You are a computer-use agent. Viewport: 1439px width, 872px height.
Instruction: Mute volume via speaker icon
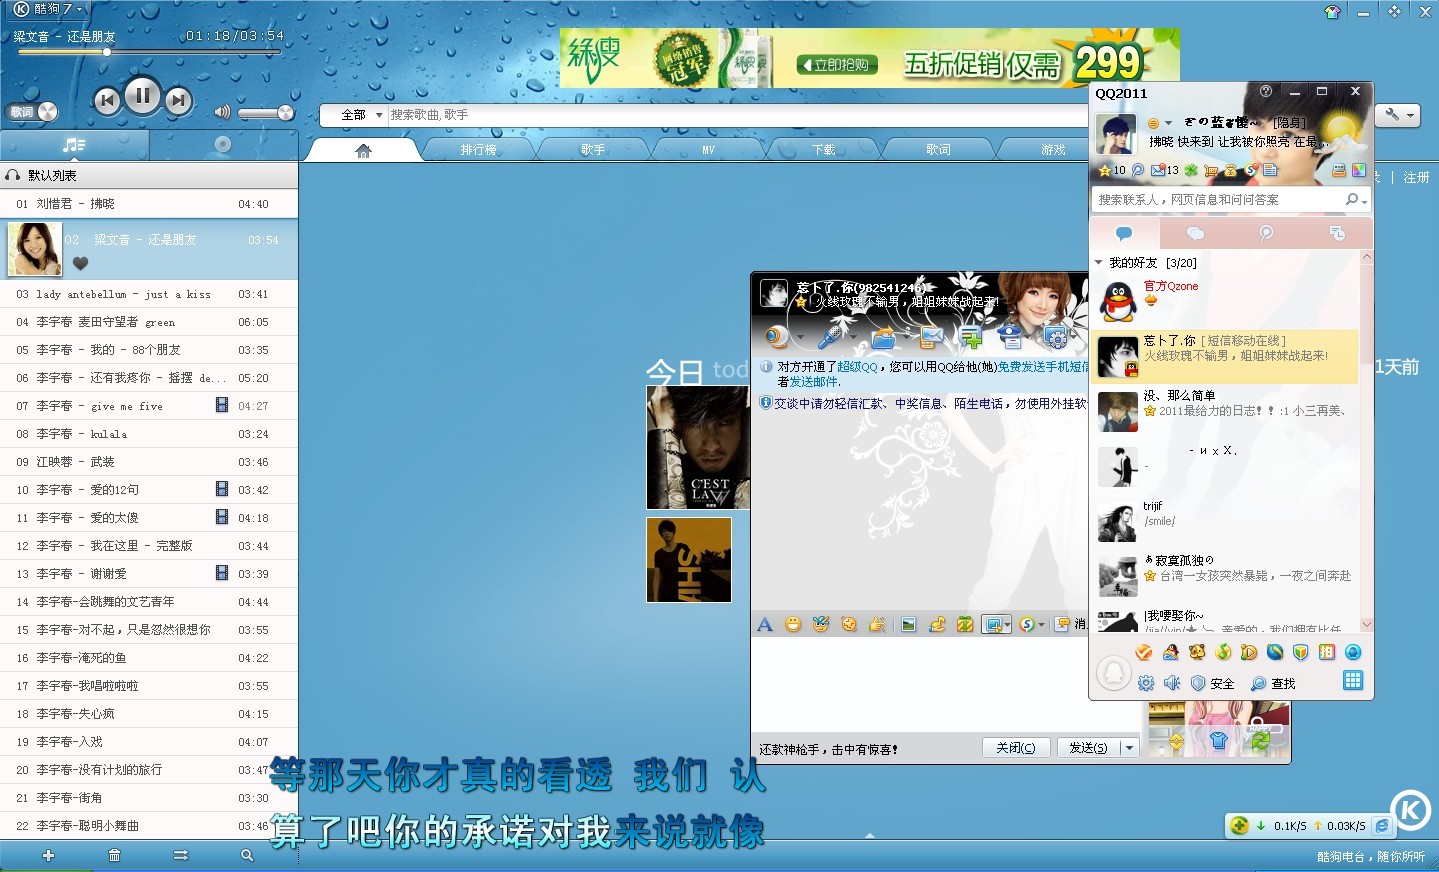pos(222,112)
